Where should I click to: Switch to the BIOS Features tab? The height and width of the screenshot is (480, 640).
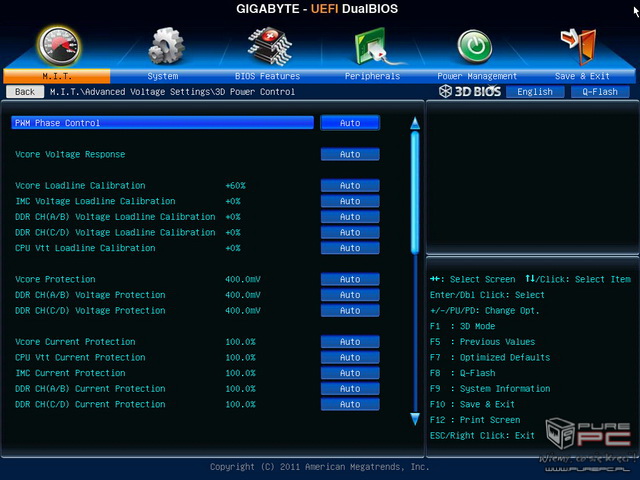point(267,76)
